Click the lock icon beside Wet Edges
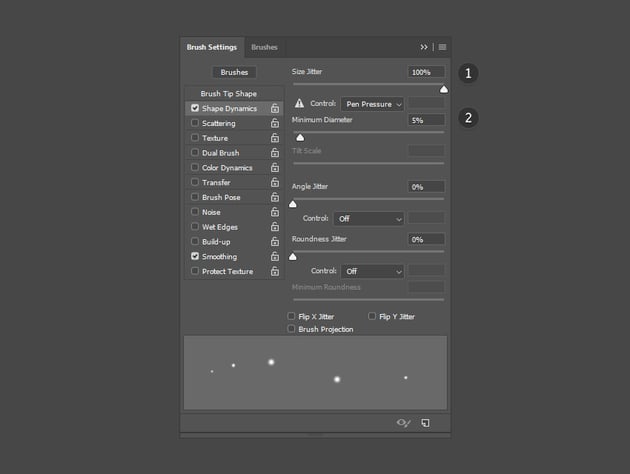This screenshot has width=630, height=474. pos(275,227)
